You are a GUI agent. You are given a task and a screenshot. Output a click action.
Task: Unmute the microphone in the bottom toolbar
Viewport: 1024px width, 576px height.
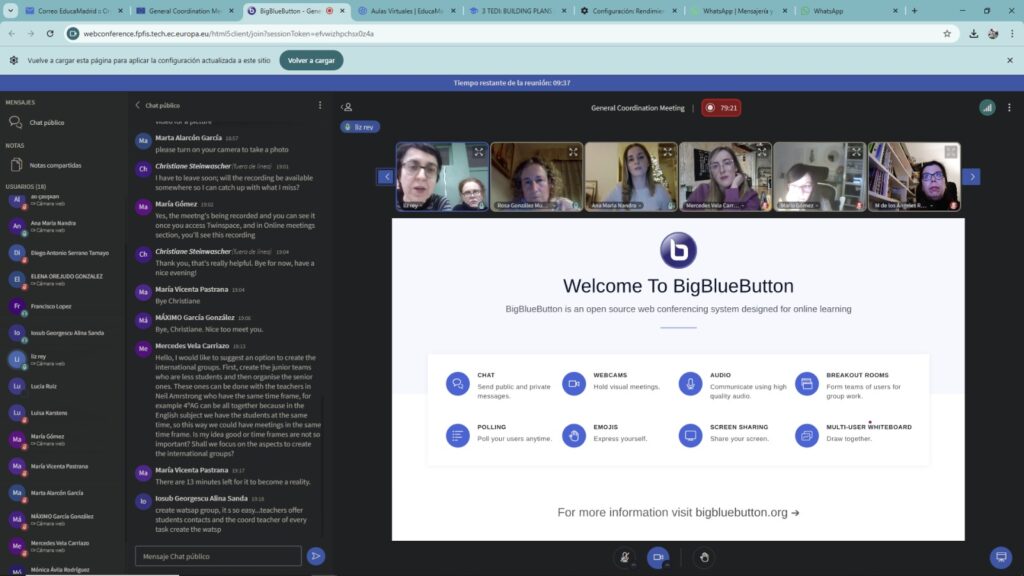click(625, 557)
